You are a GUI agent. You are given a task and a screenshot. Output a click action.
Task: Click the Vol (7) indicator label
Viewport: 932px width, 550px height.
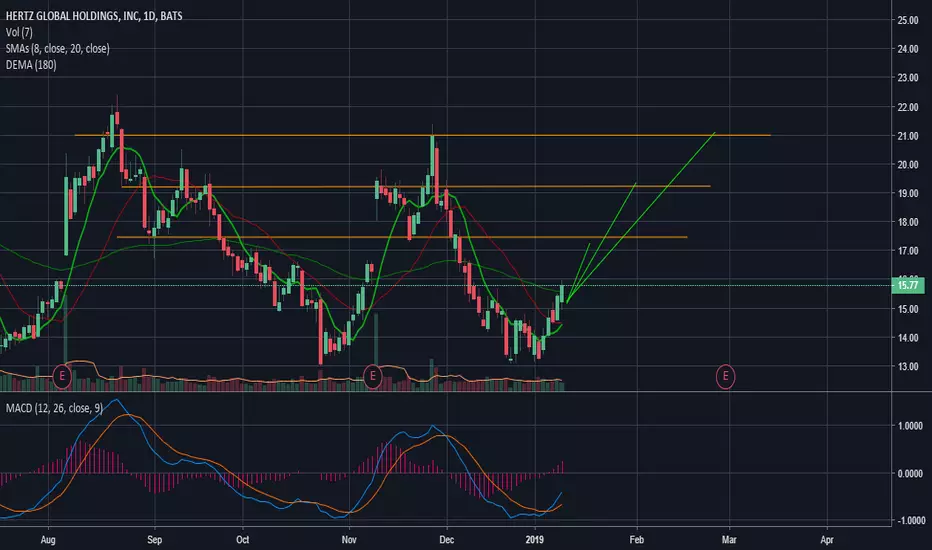(x=19, y=32)
